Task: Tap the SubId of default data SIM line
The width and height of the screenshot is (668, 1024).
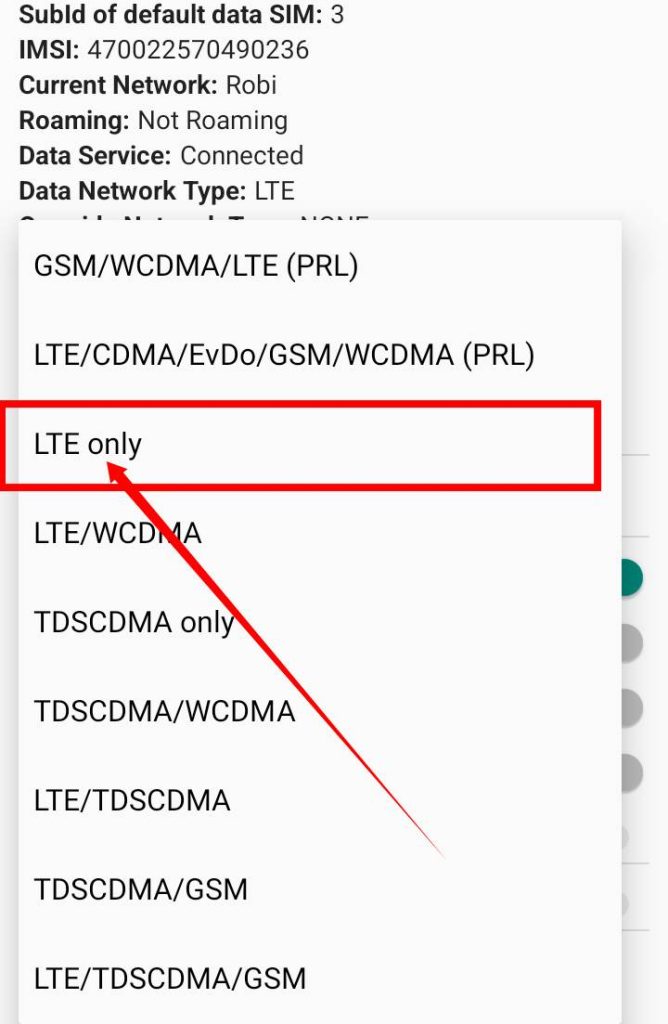Action: pyautogui.click(x=182, y=15)
